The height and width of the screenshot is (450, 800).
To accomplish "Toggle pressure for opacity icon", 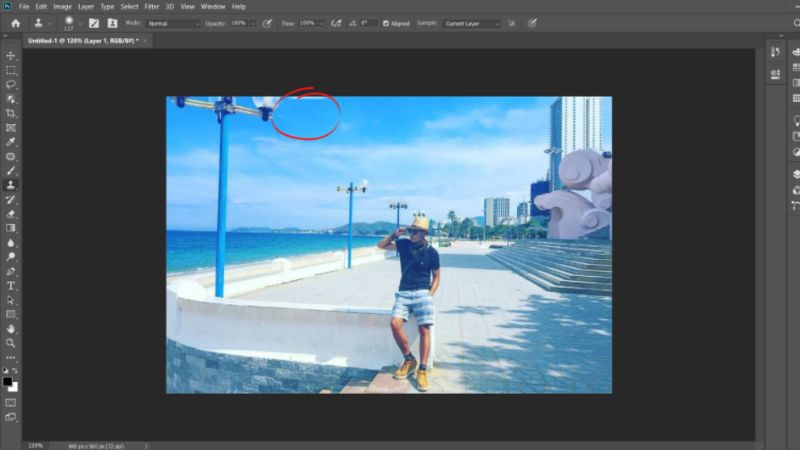I will (x=267, y=23).
